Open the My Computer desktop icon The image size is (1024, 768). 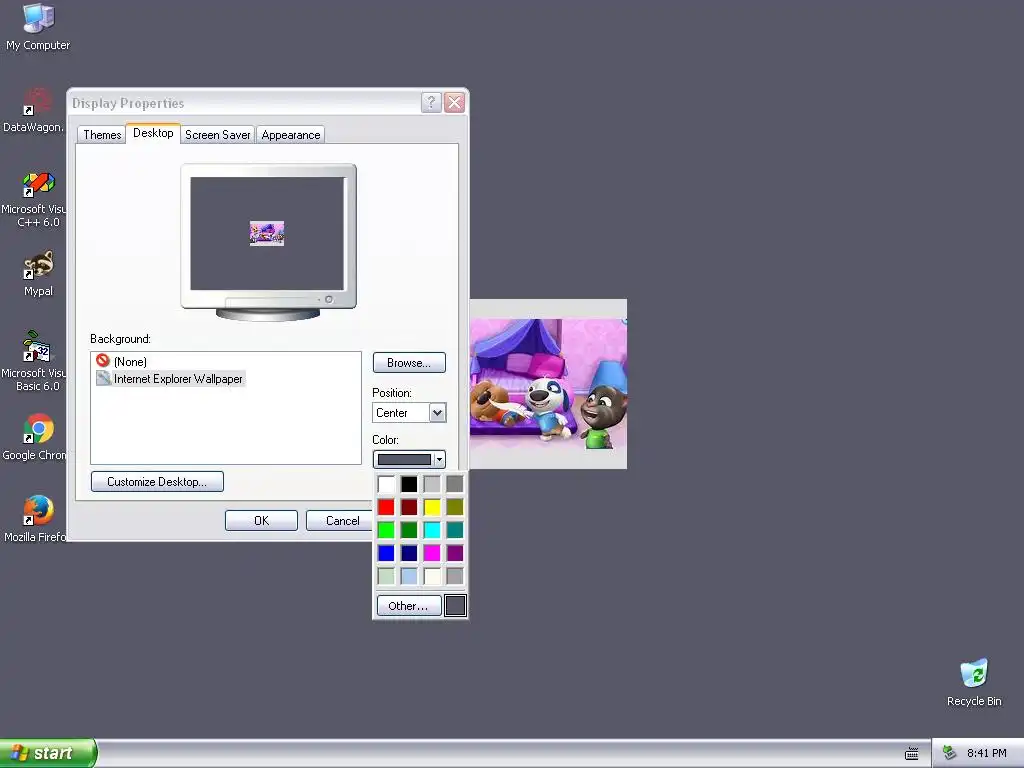click(38, 27)
